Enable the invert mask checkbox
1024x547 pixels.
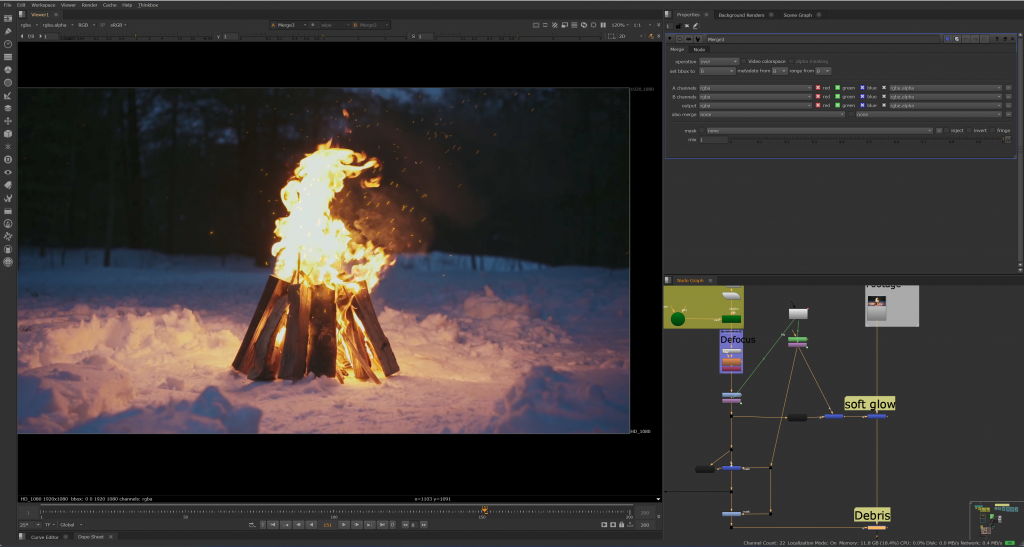[x=970, y=131]
